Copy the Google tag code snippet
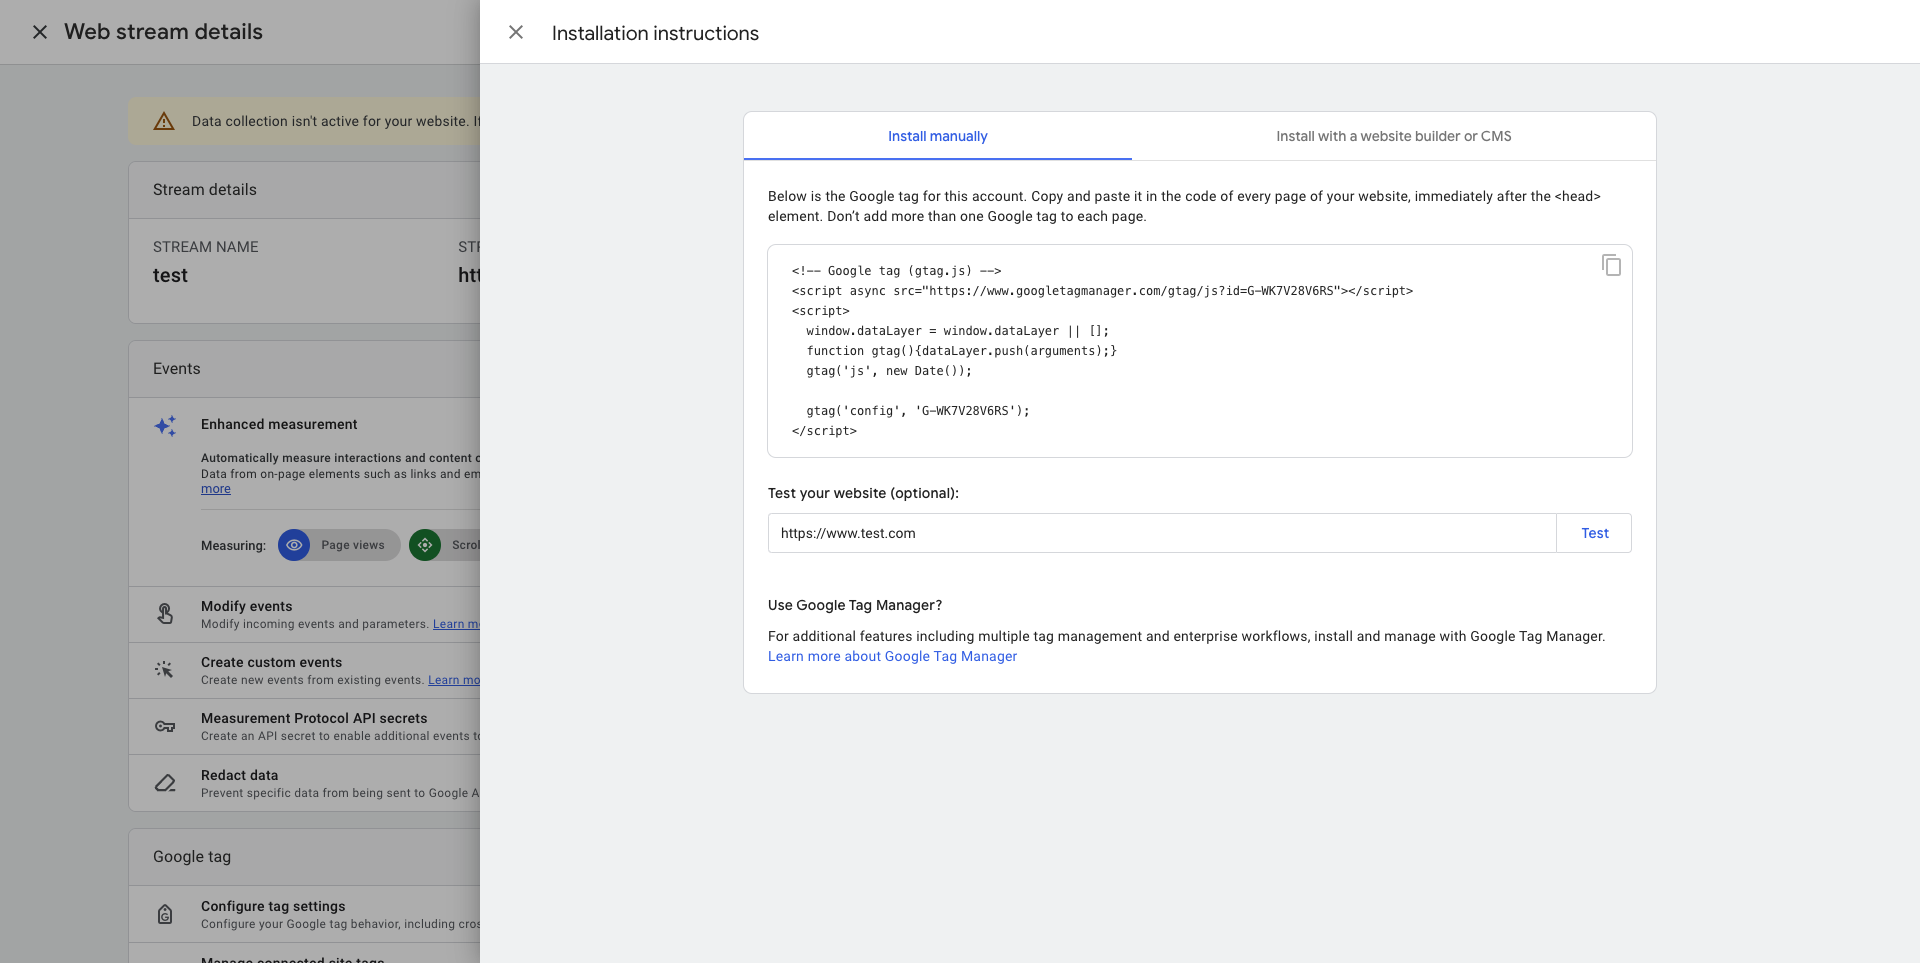The width and height of the screenshot is (1920, 963). 1611,265
